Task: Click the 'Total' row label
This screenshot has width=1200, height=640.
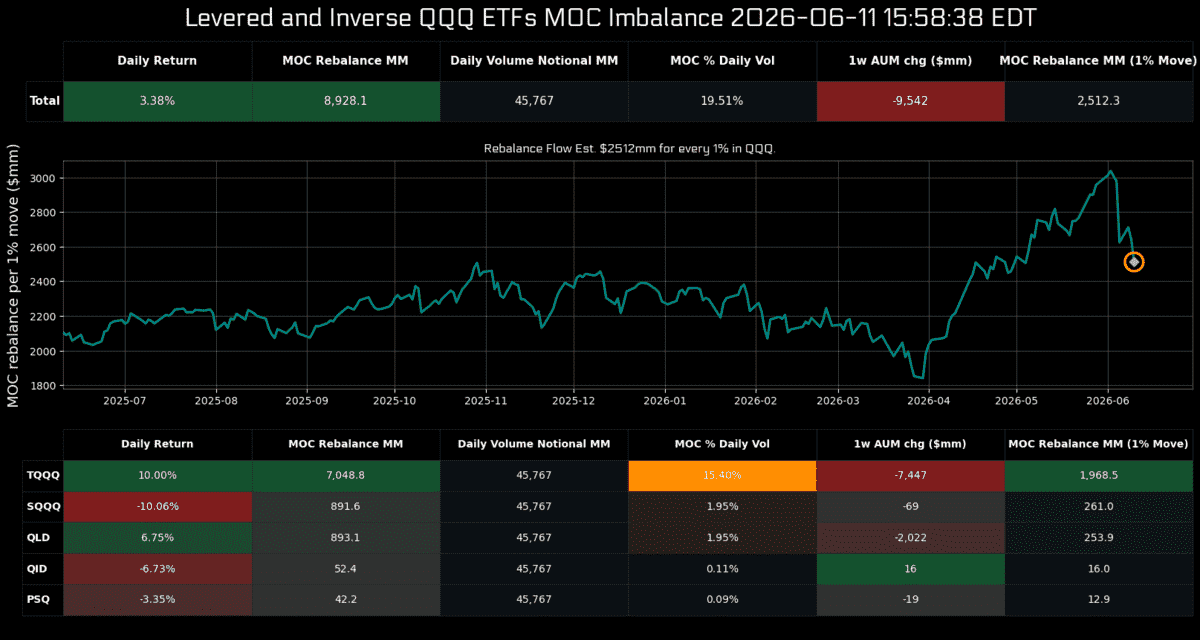Action: pos(45,101)
